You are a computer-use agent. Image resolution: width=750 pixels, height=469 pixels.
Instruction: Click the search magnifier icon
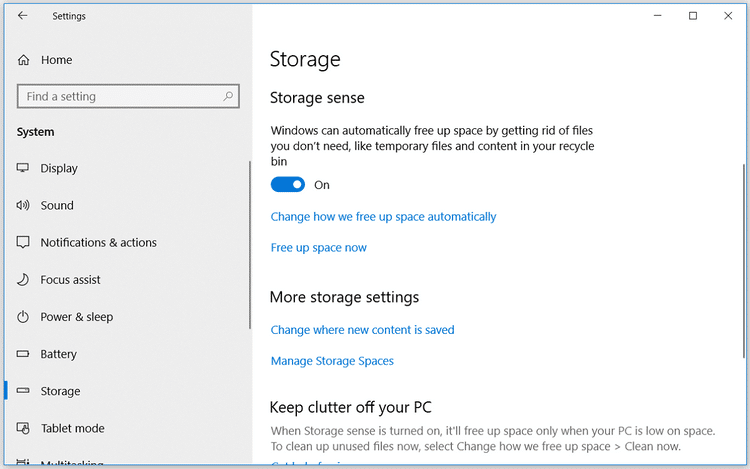click(x=228, y=96)
